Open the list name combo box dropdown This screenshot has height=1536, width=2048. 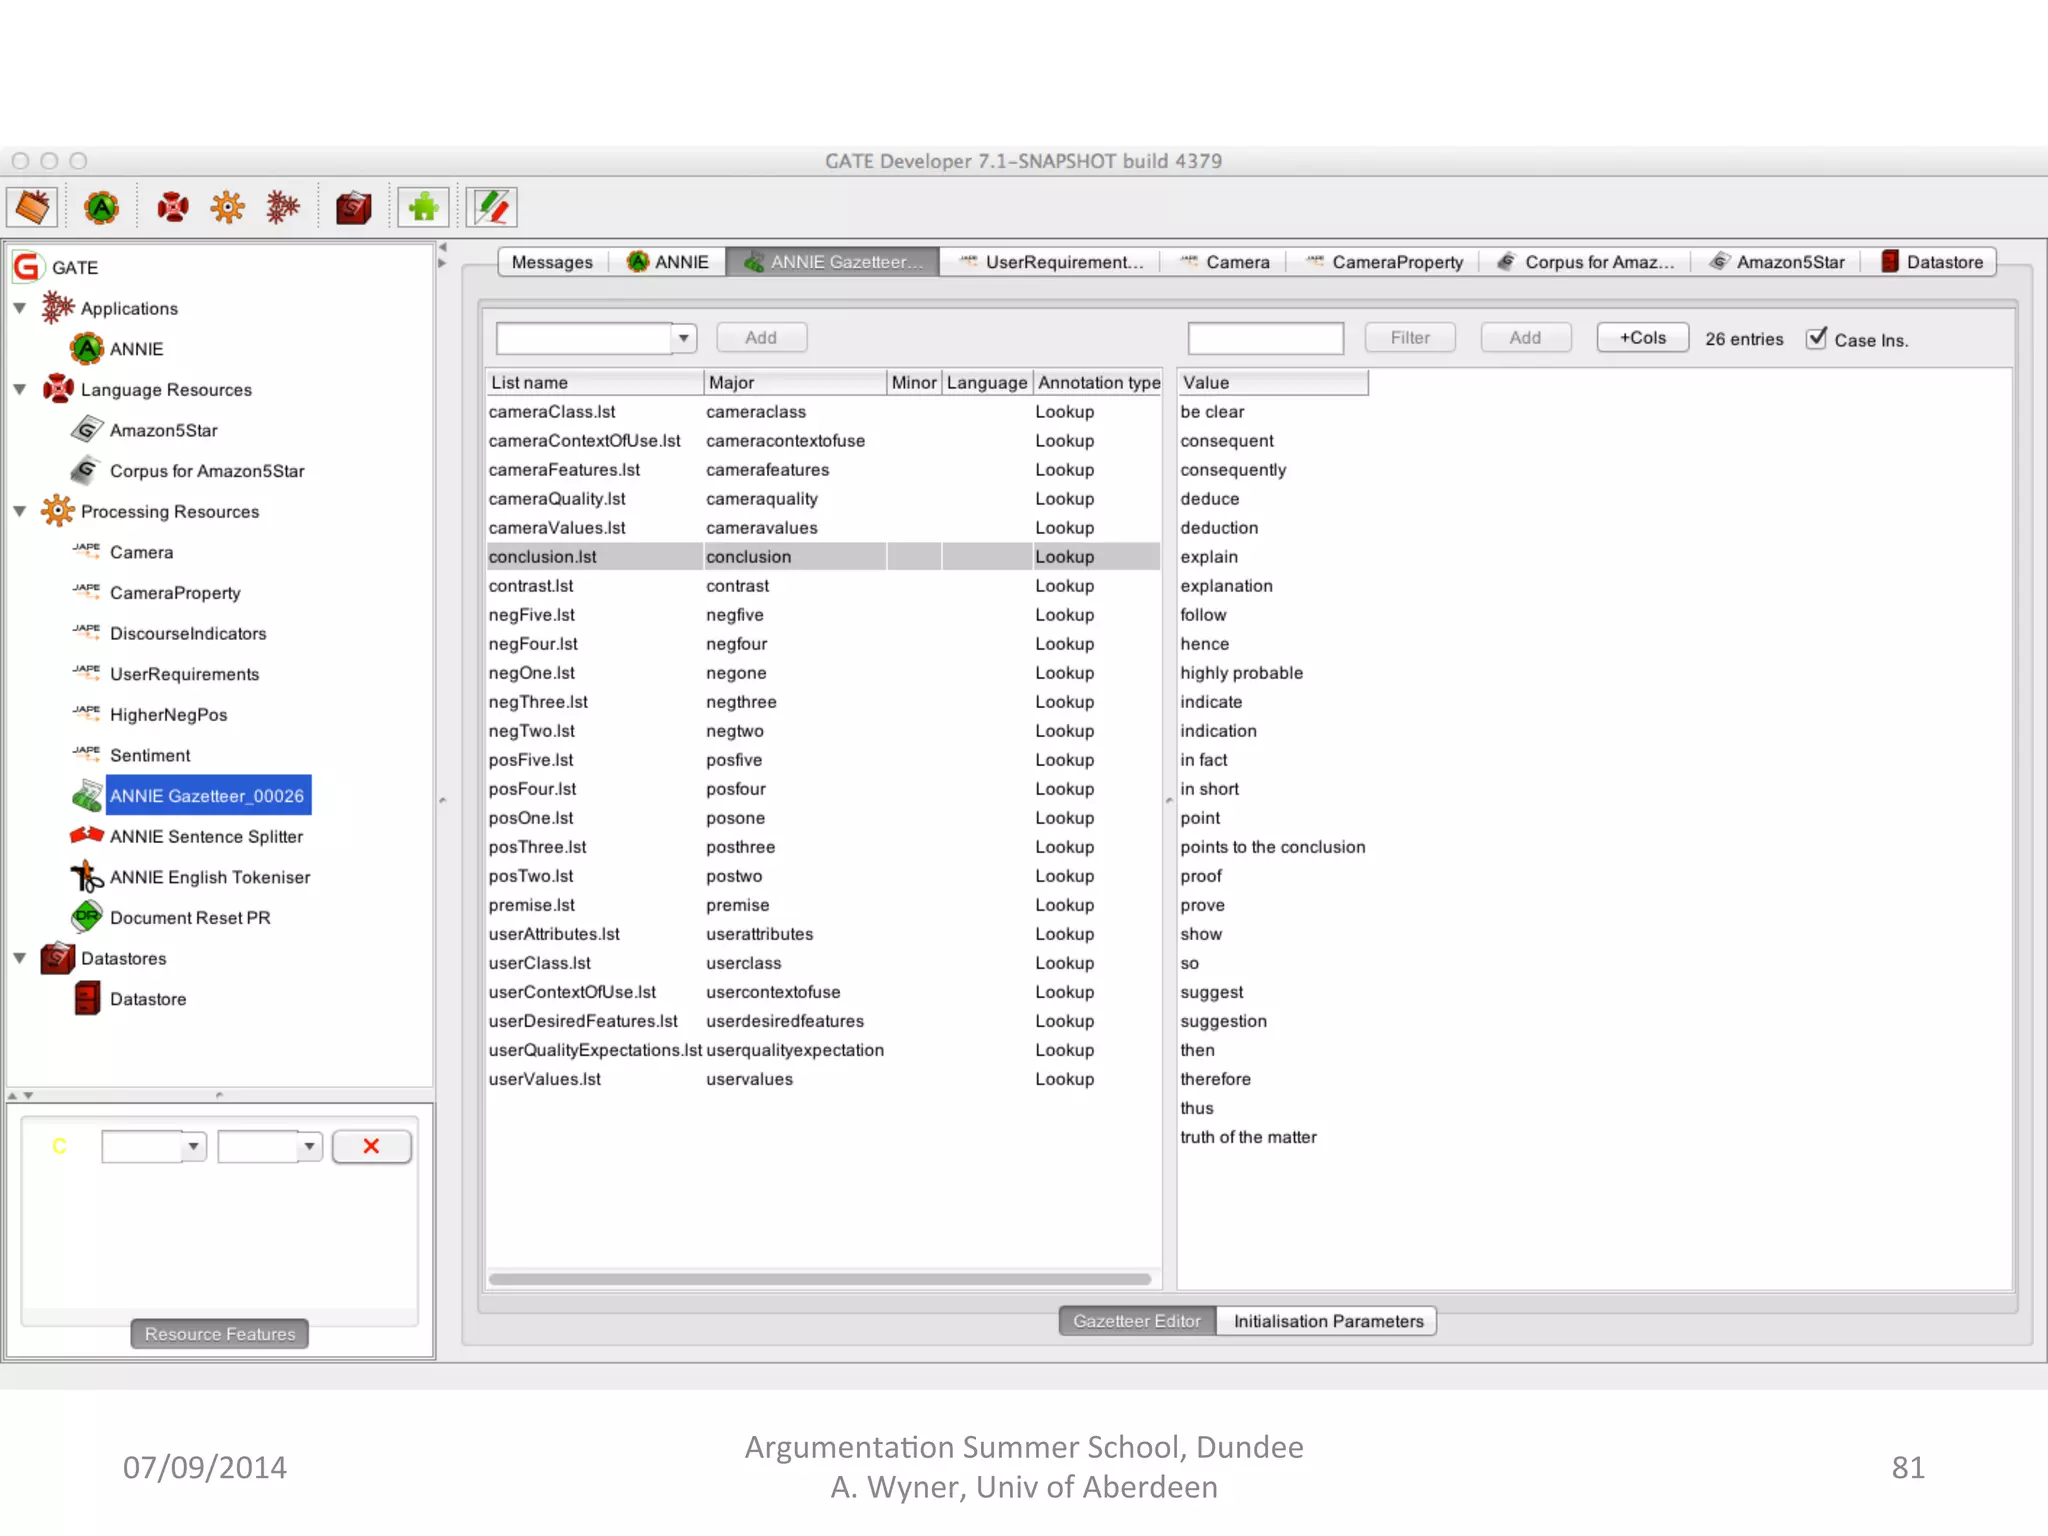(x=684, y=338)
